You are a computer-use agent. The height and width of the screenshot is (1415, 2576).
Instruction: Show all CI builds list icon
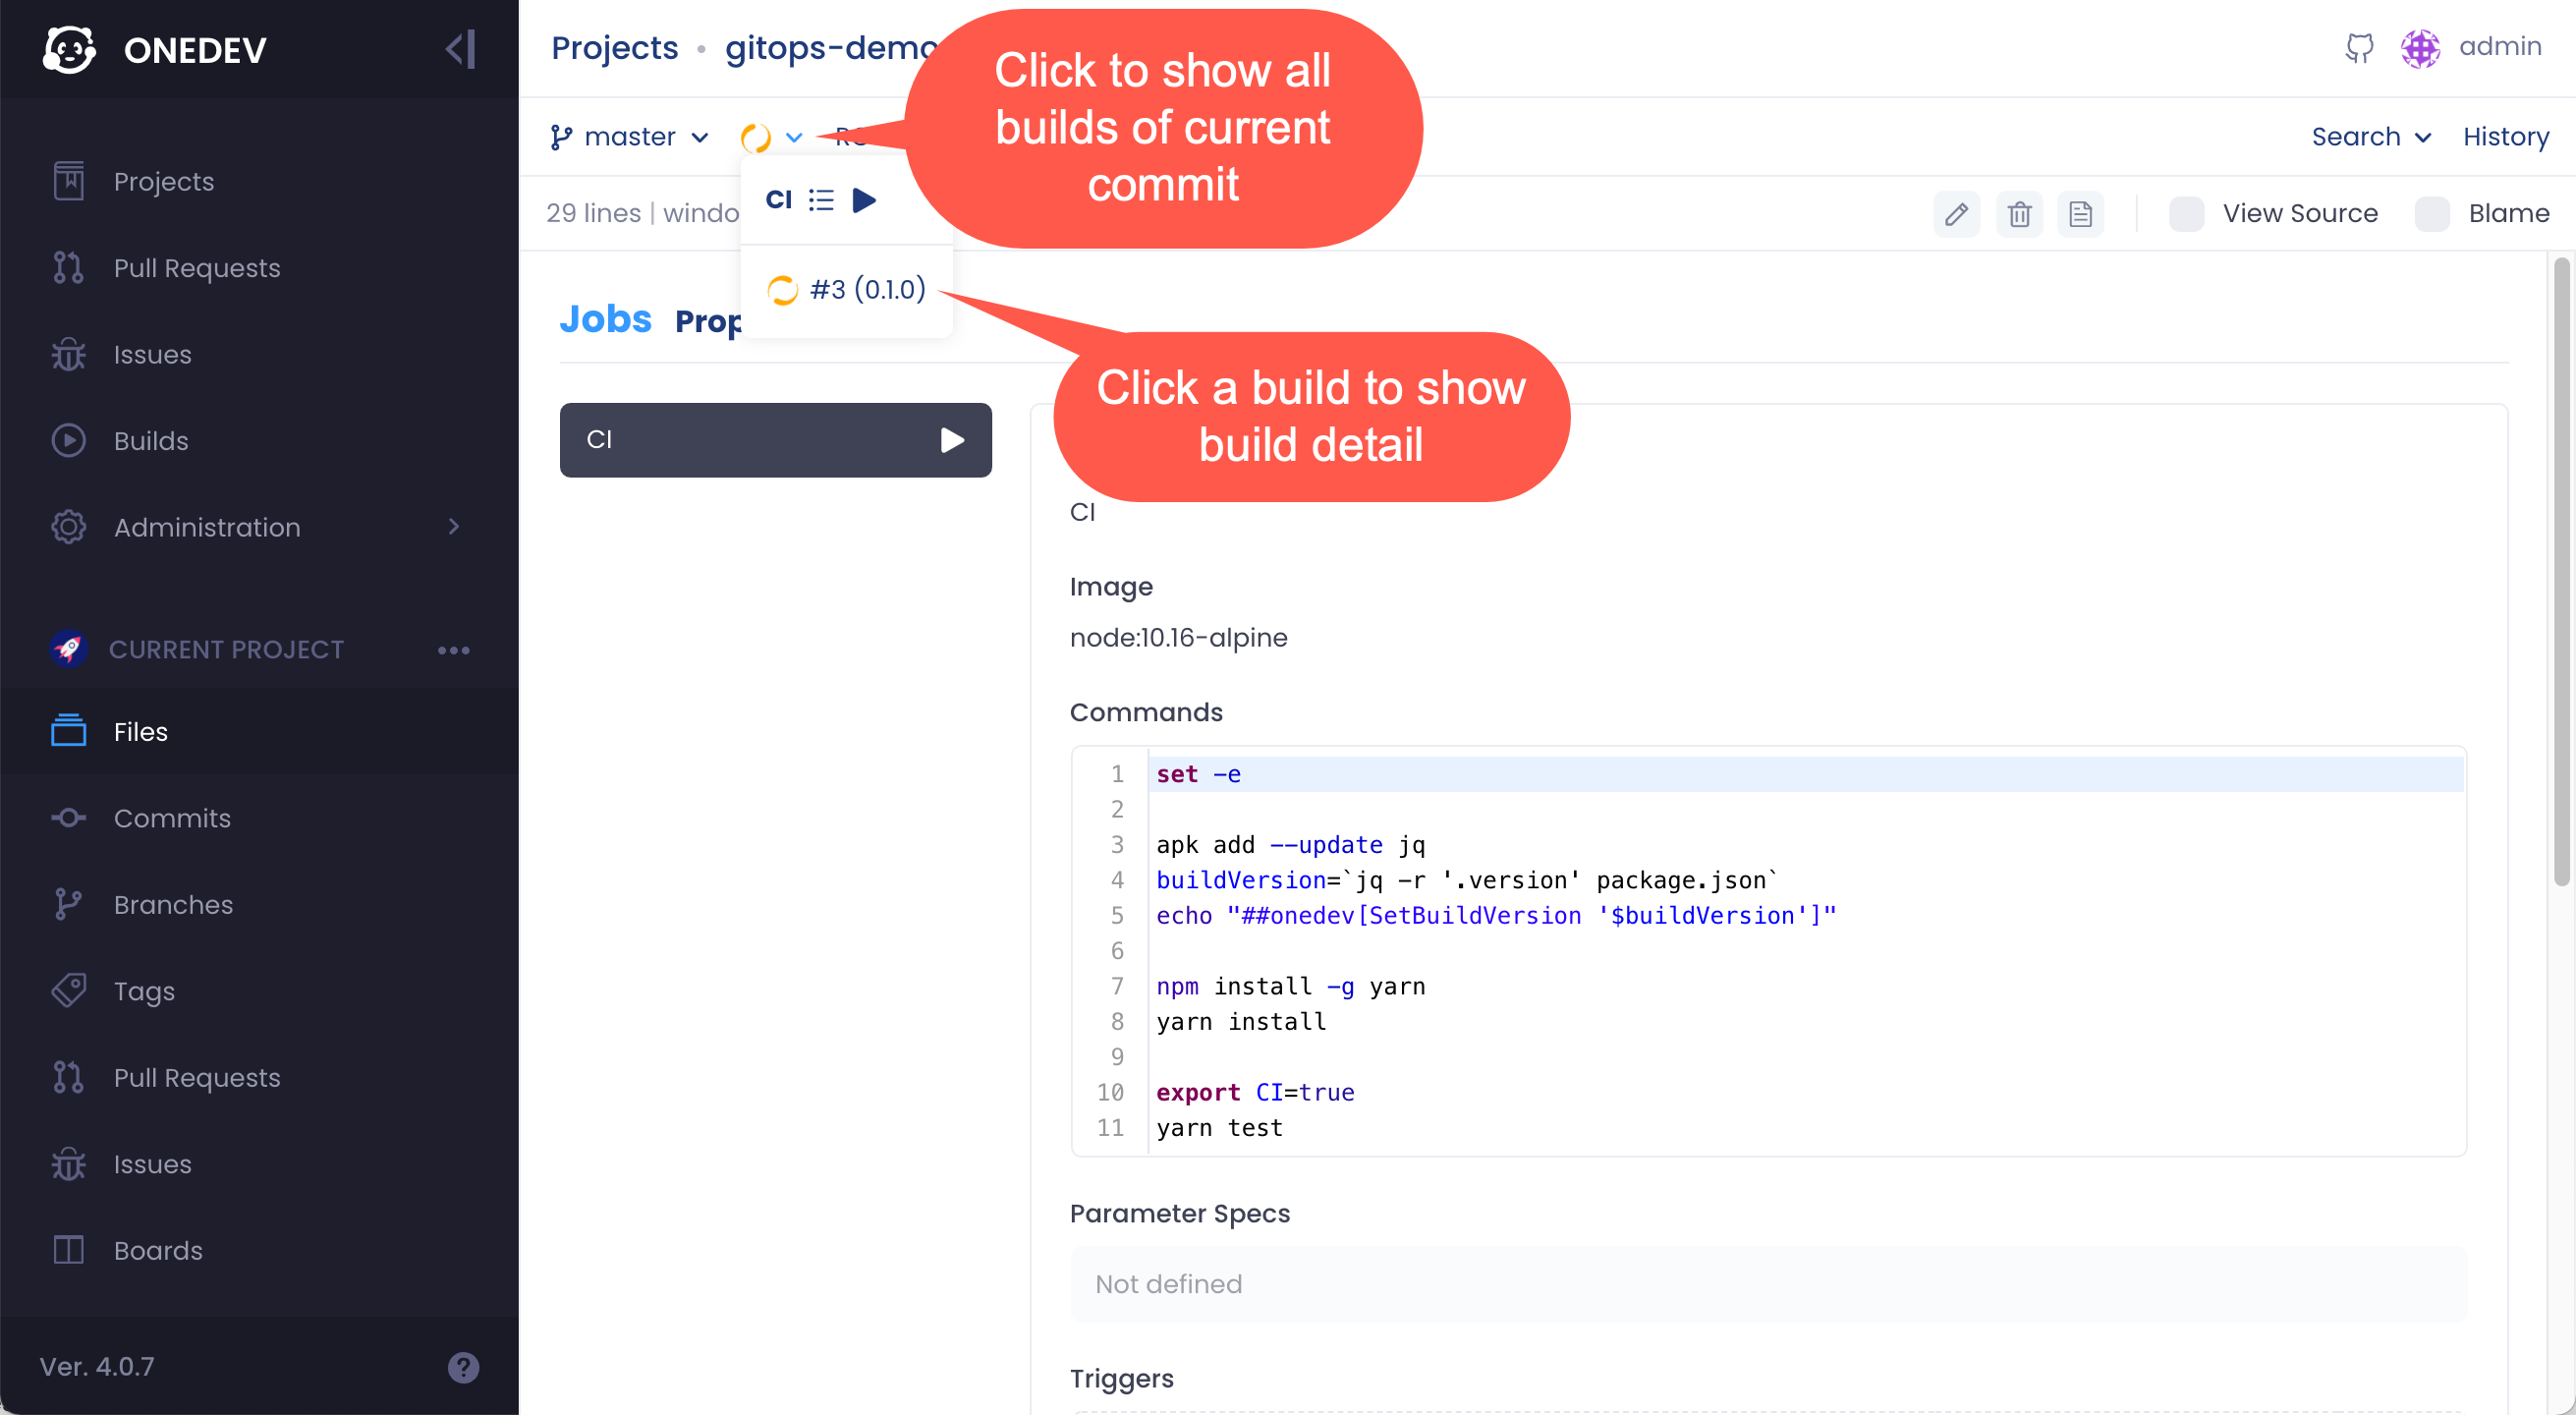(x=821, y=200)
